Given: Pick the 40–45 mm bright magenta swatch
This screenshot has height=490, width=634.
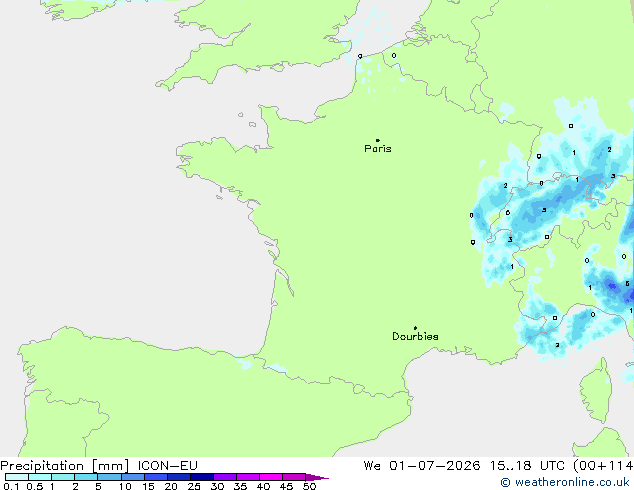Looking at the screenshot, I should point(271,477).
